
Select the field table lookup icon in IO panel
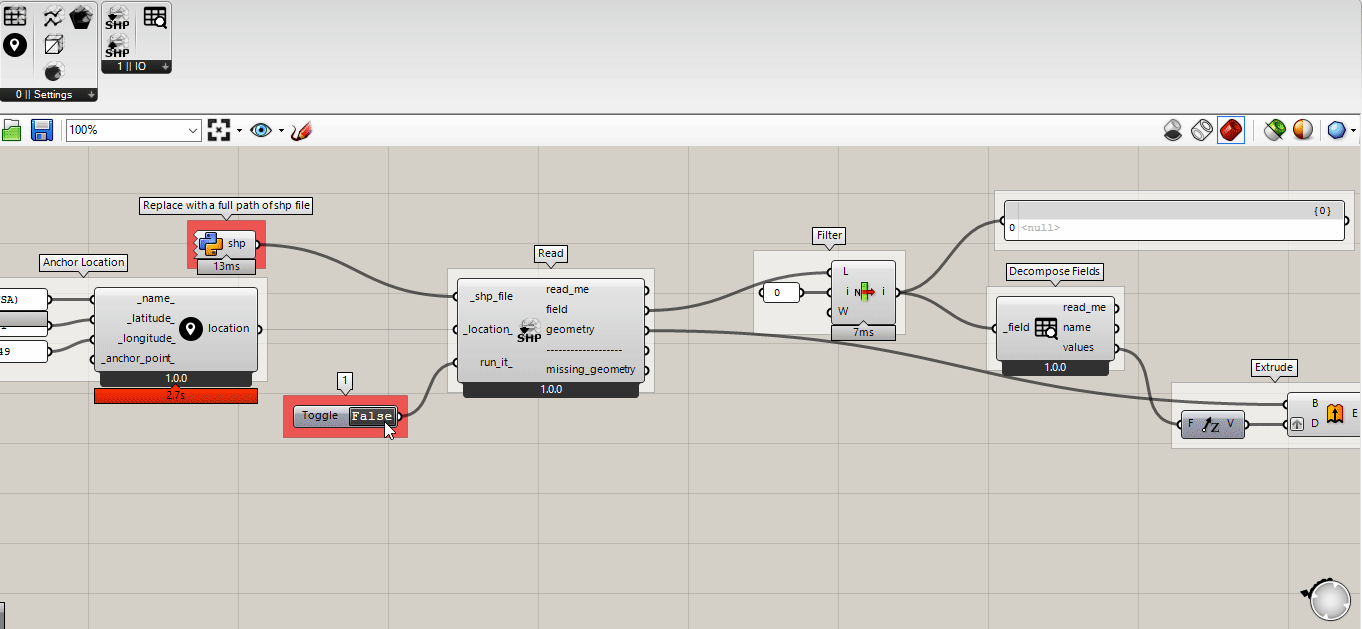152,17
